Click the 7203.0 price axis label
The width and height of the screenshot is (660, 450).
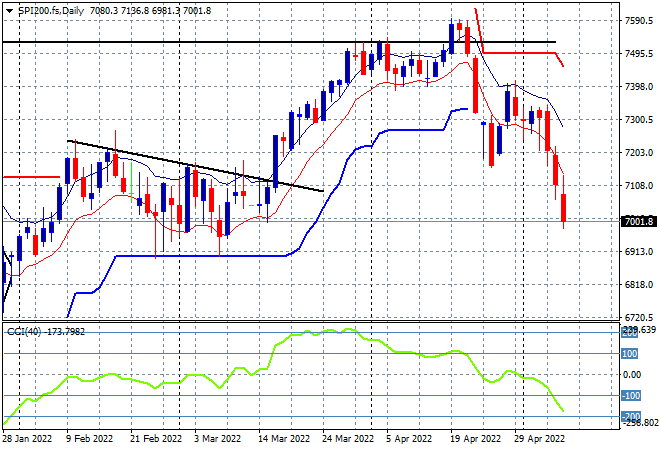tap(639, 152)
